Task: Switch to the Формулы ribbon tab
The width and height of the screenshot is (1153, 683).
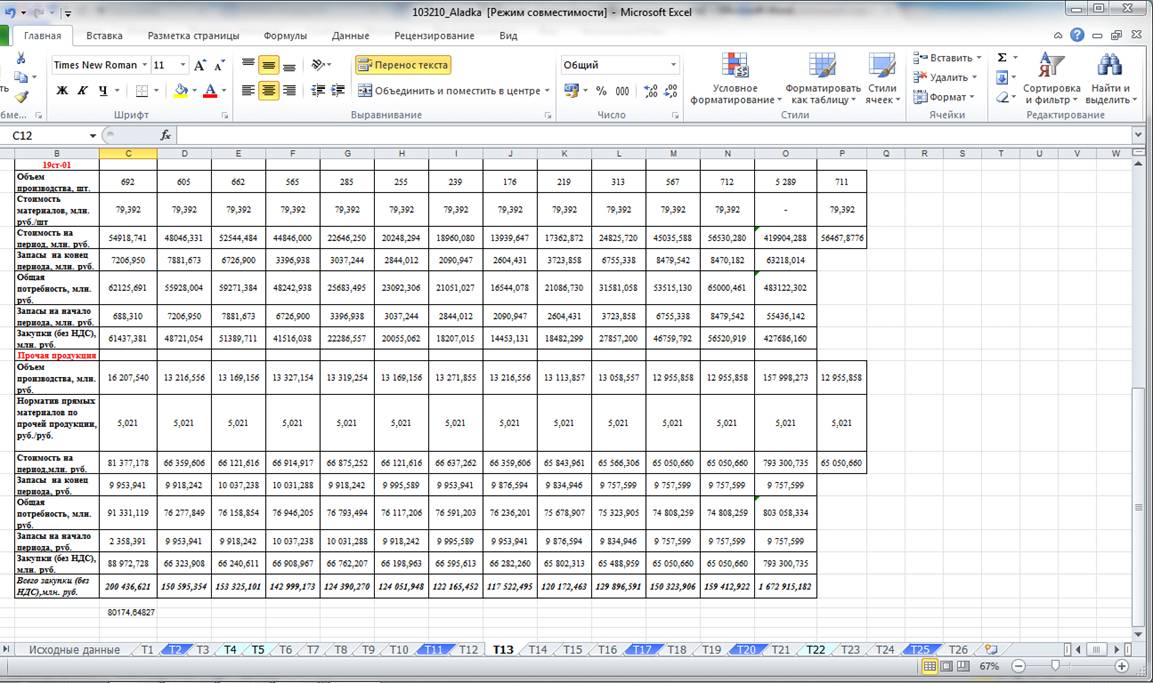Action: pyautogui.click(x=286, y=35)
